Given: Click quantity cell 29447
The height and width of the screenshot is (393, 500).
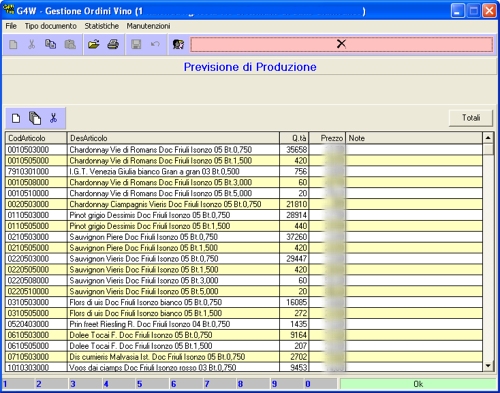Looking at the screenshot, I should click(294, 259).
